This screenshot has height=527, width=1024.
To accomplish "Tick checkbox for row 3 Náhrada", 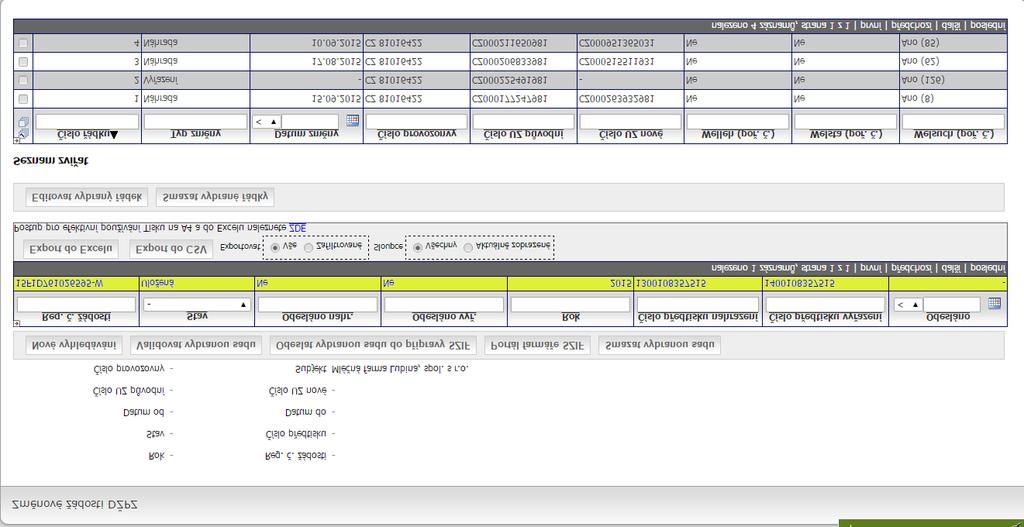I will [24, 62].
